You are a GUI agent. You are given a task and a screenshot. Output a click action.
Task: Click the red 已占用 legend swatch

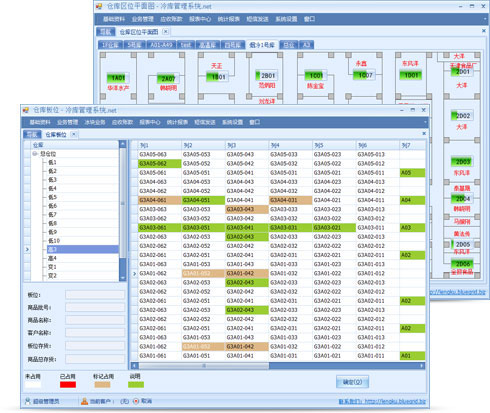[68, 384]
